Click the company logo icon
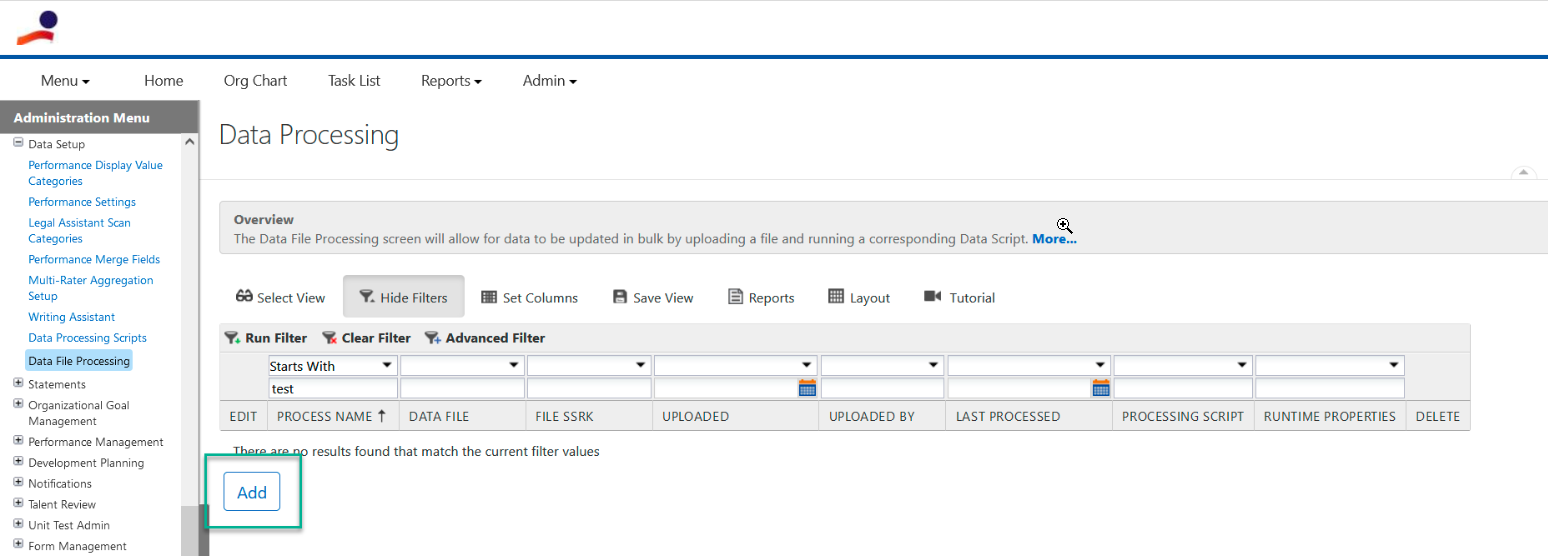 [x=37, y=28]
